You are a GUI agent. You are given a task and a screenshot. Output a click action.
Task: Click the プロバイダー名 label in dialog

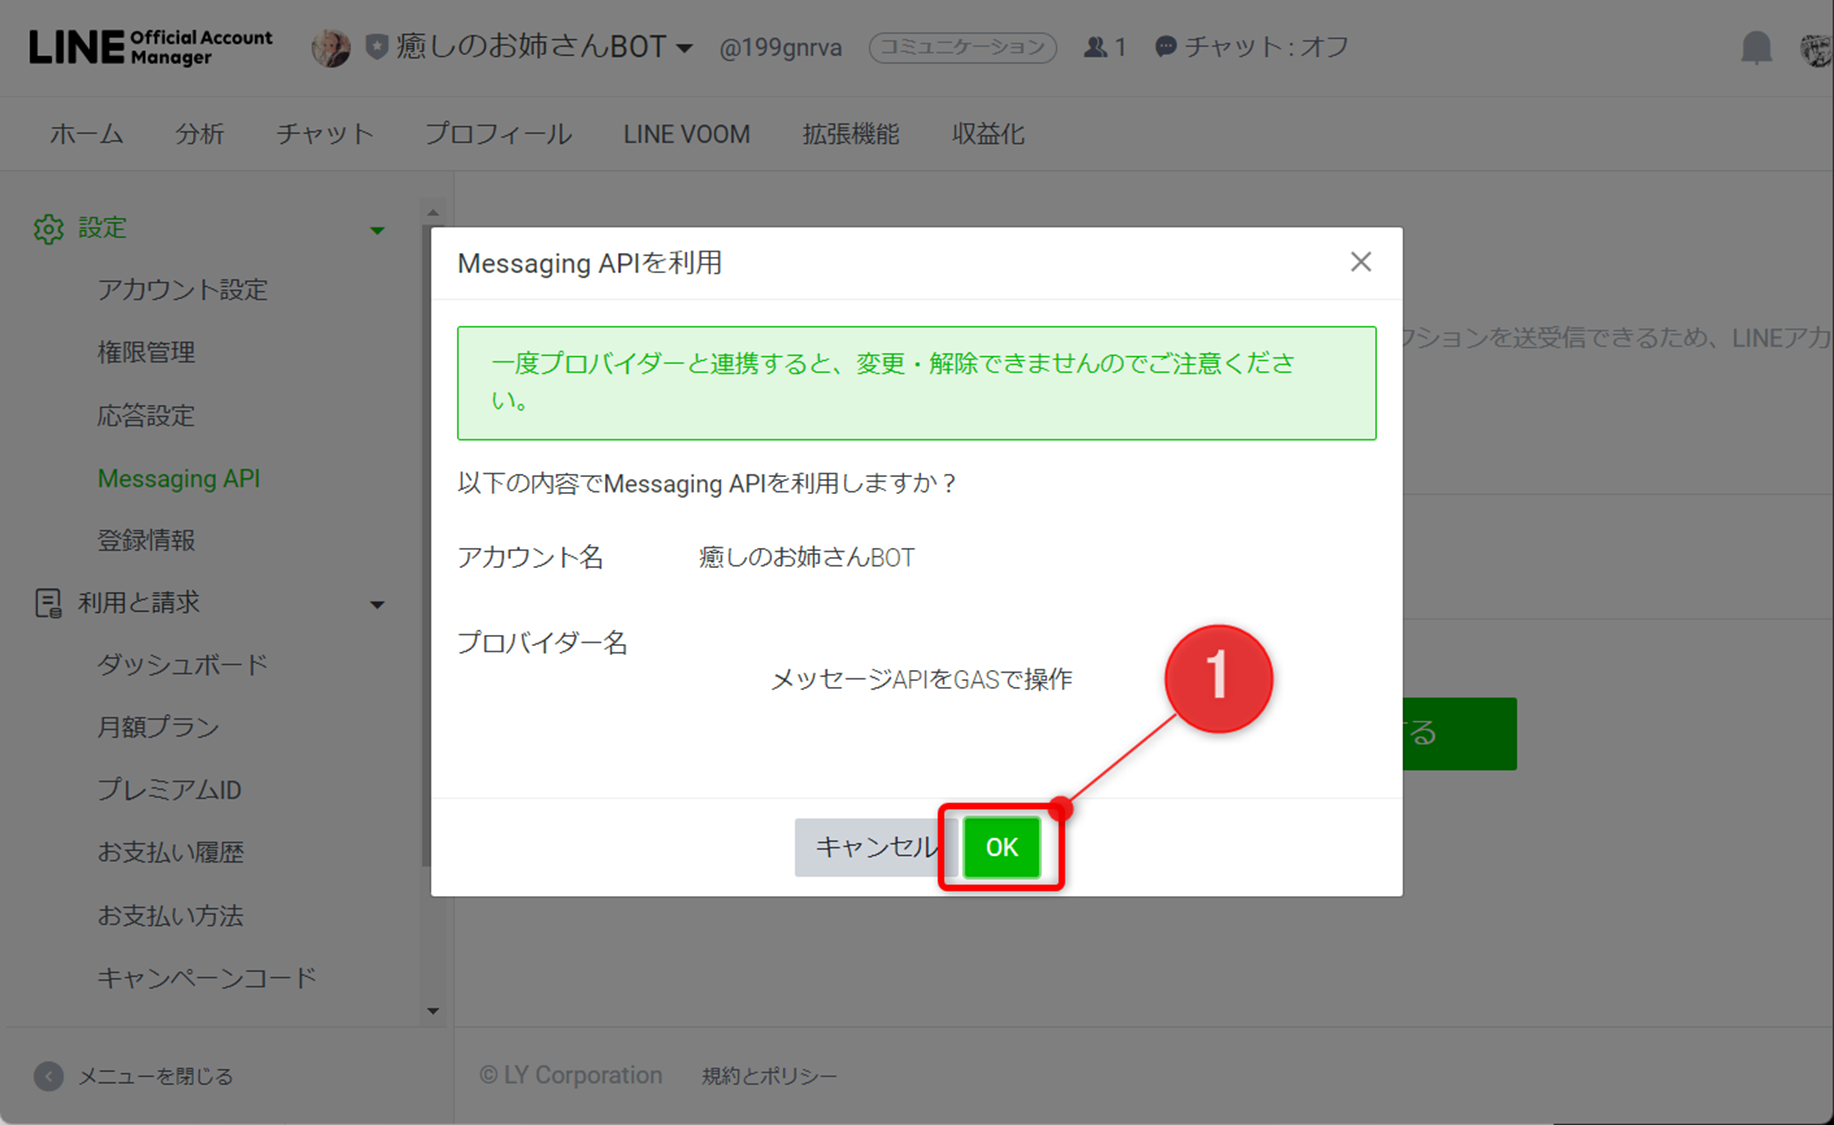point(542,642)
